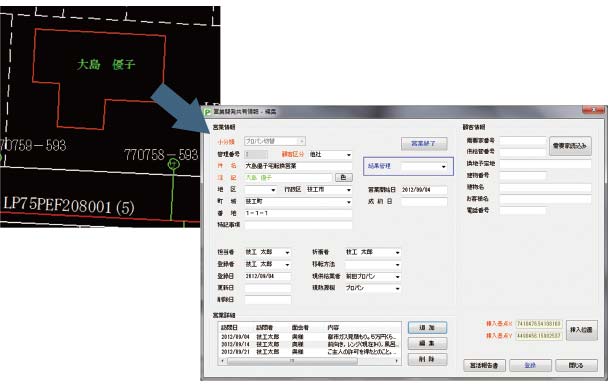Click the 編集 button beside the visit list
Viewport: 608px width, 386px height.
427,343
